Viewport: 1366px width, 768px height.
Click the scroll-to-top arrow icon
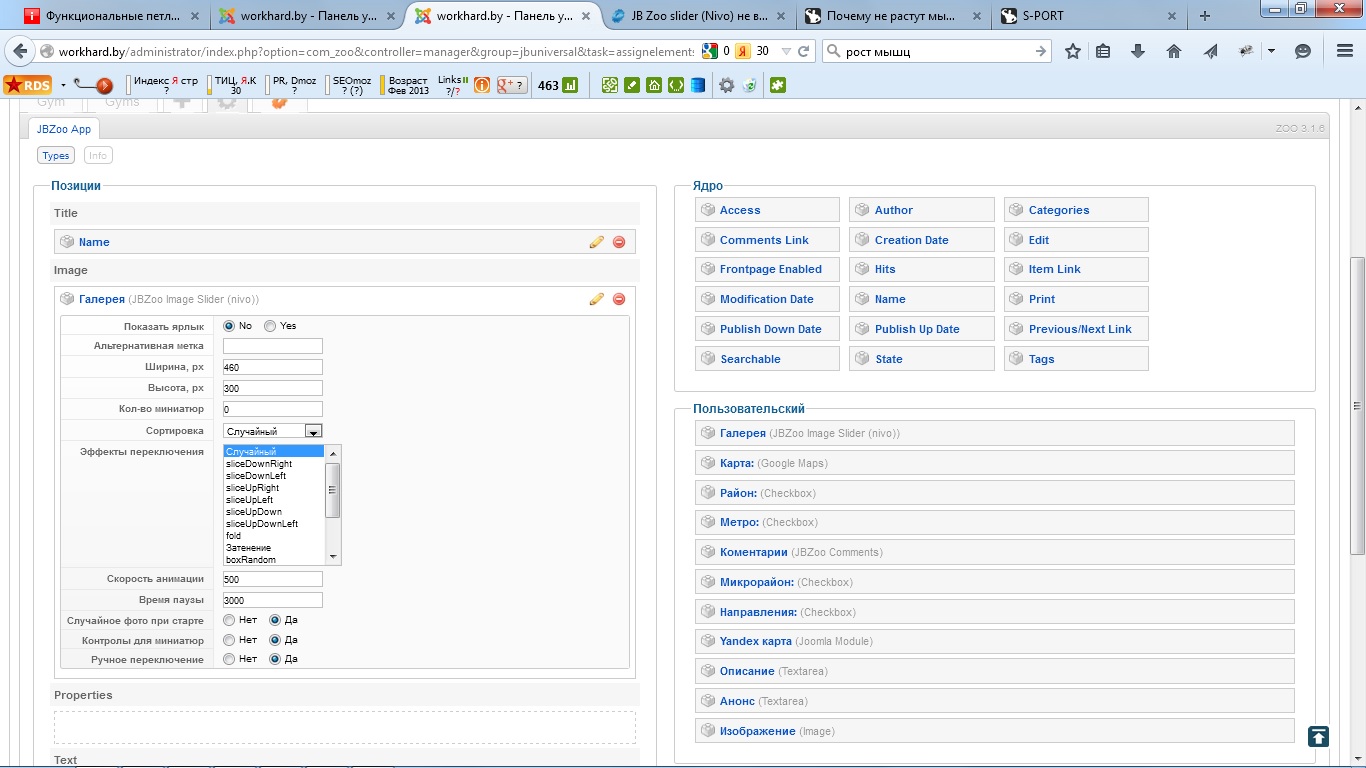click(1318, 736)
